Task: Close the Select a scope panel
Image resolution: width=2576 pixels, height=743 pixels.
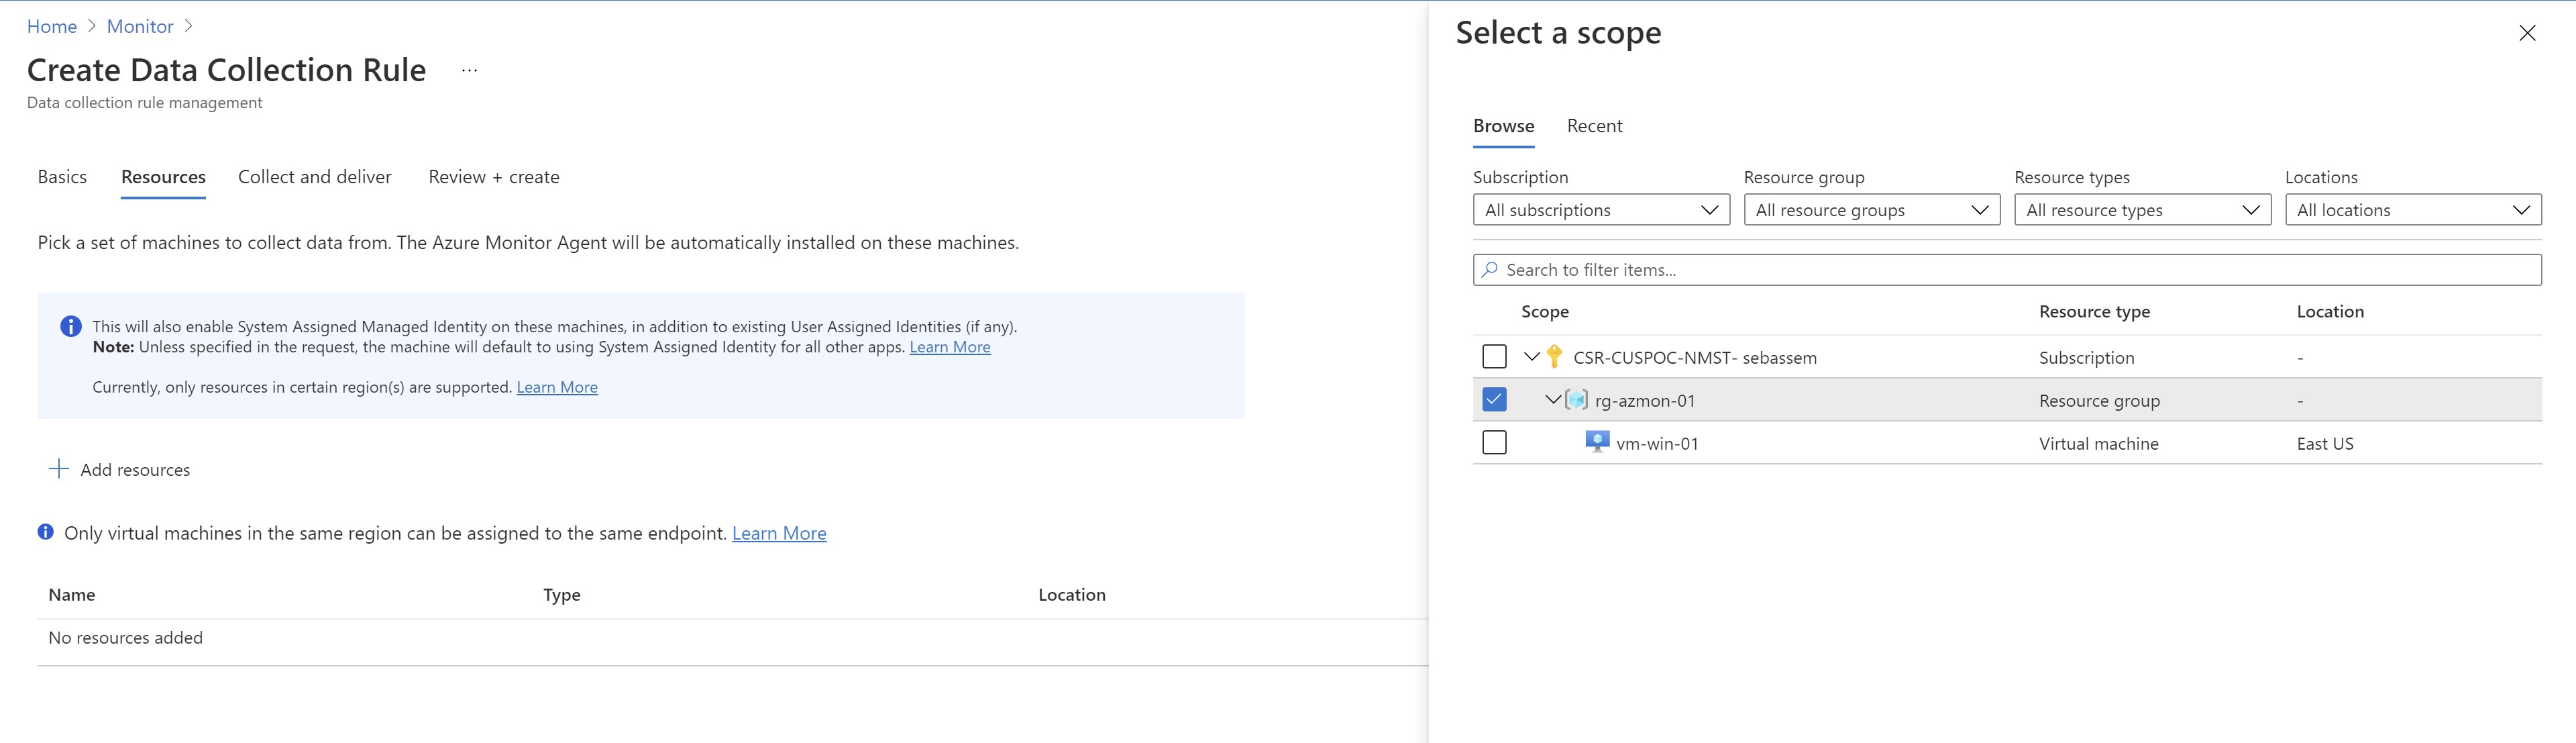Action: pyautogui.click(x=2527, y=33)
